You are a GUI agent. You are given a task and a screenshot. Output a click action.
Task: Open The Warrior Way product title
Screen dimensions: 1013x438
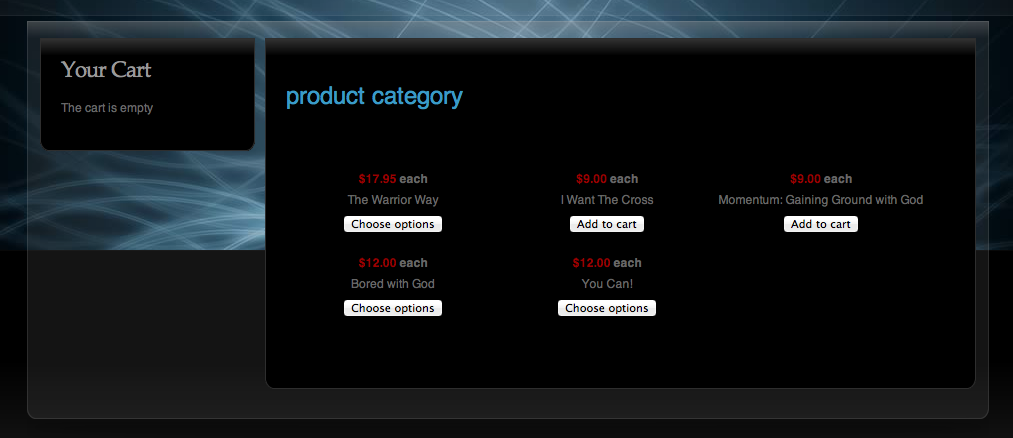tap(393, 200)
